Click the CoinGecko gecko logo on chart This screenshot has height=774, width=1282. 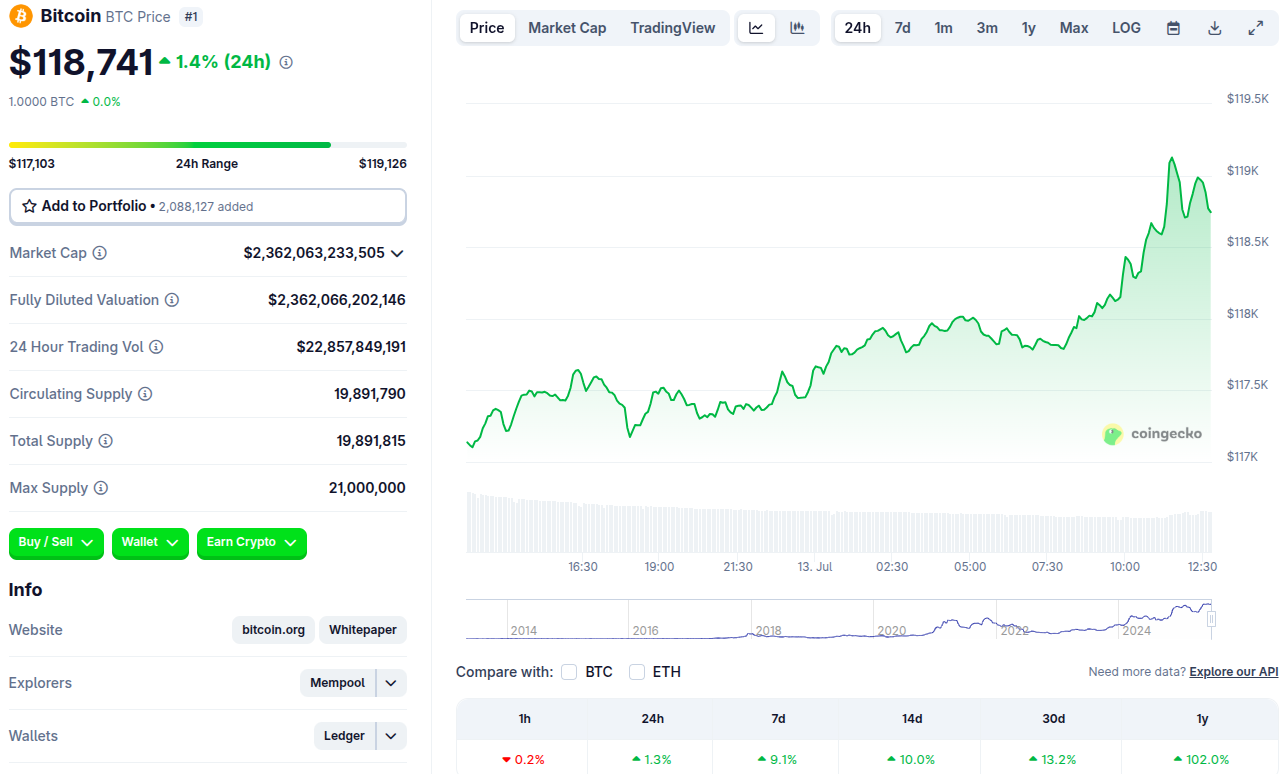(x=1112, y=434)
